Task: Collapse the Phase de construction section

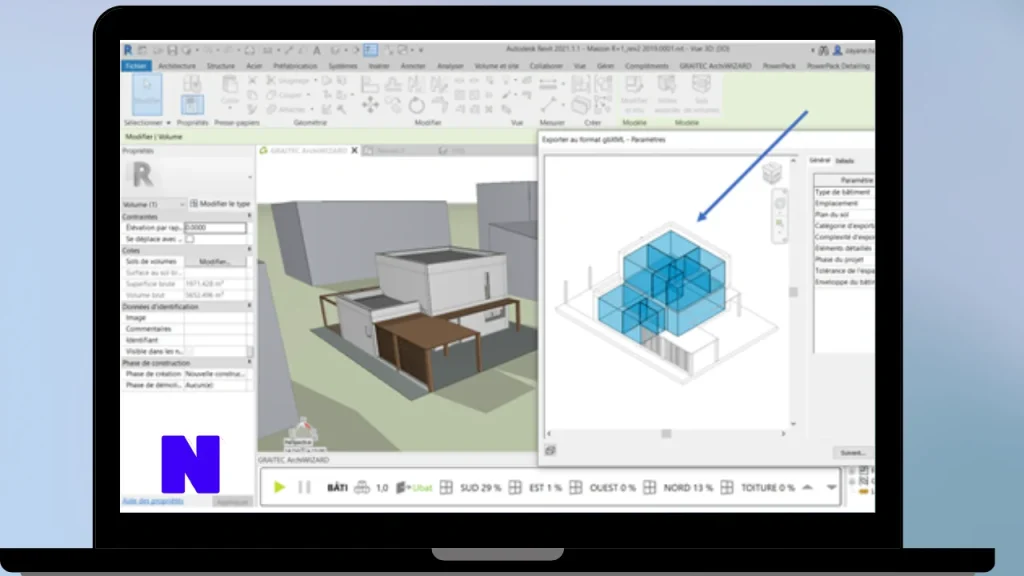Action: tap(249, 362)
